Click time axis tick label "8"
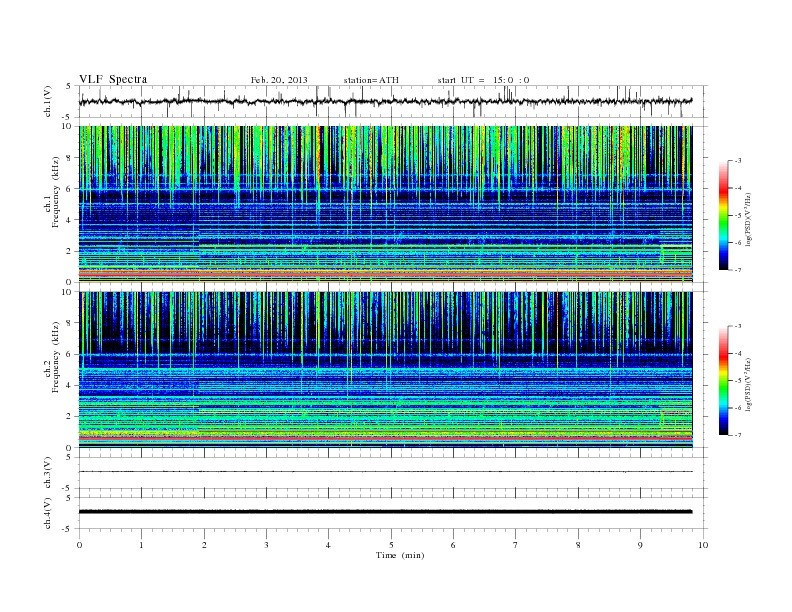The width and height of the screenshot is (792, 612). point(578,545)
